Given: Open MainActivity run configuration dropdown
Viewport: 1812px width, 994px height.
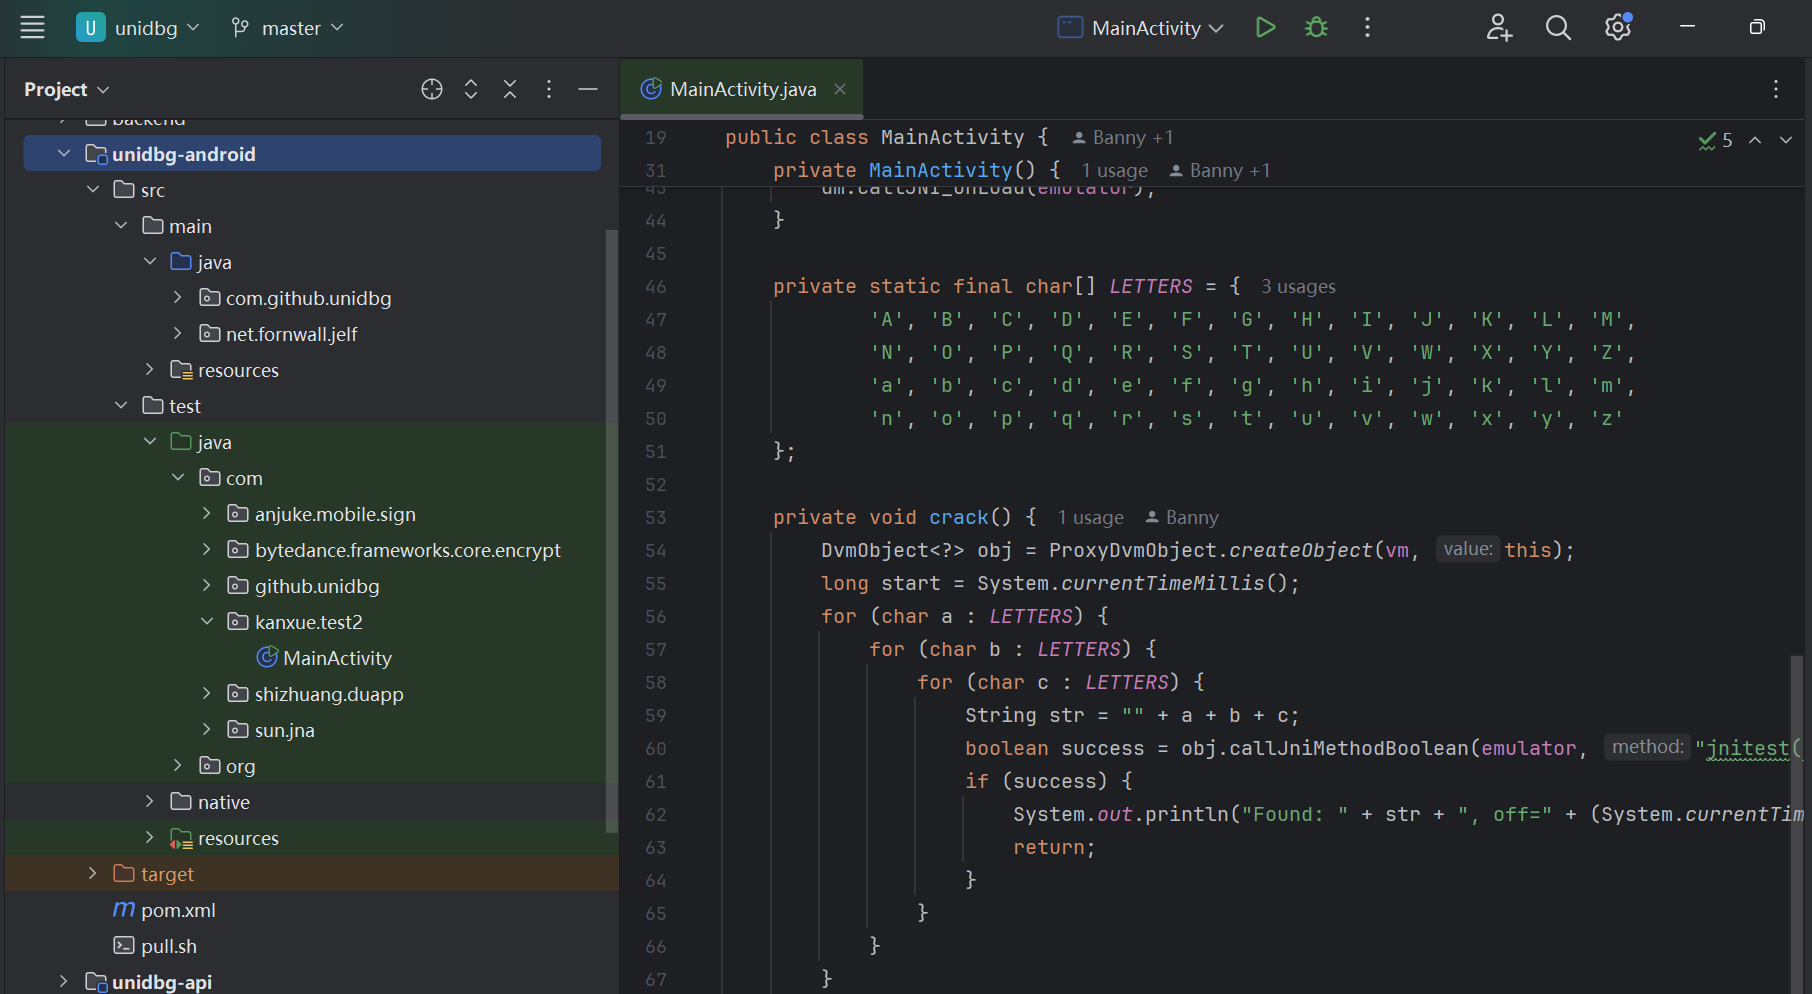Looking at the screenshot, I should point(1141,27).
